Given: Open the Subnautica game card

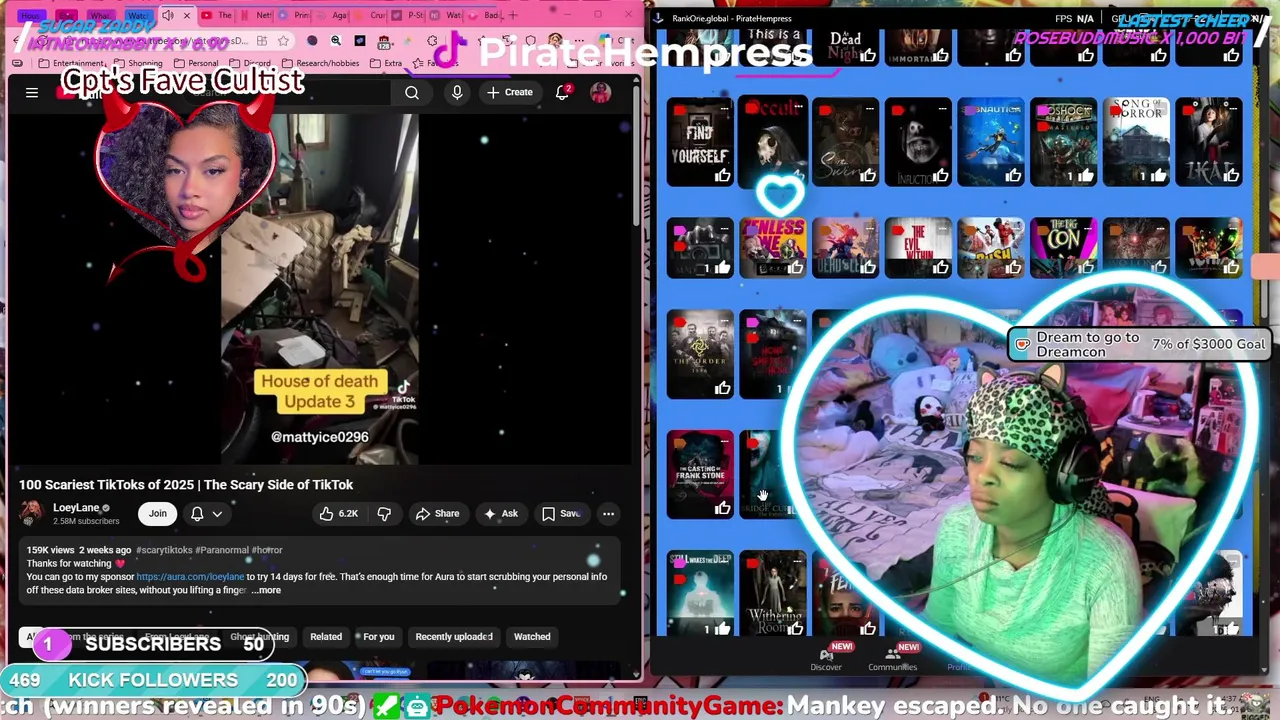Looking at the screenshot, I should tap(990, 142).
